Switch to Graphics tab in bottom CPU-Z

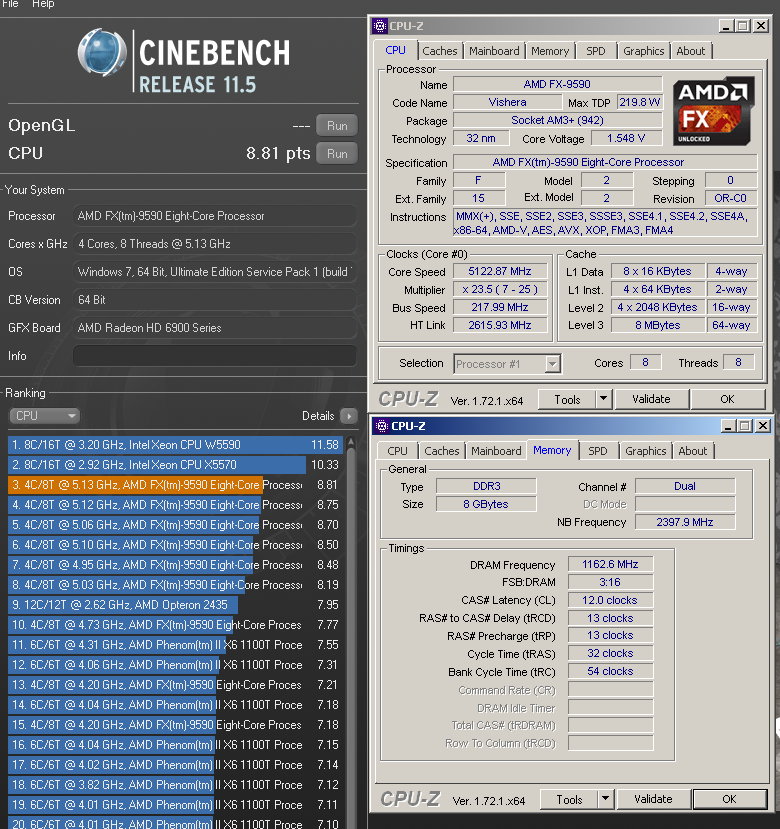tap(646, 451)
